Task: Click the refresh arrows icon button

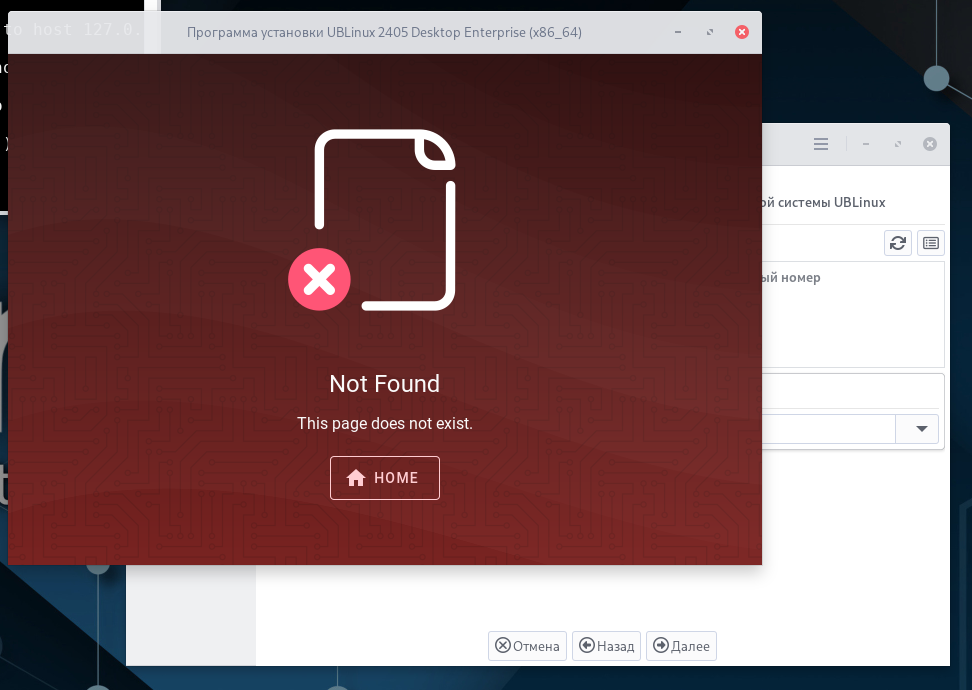Action: (898, 243)
